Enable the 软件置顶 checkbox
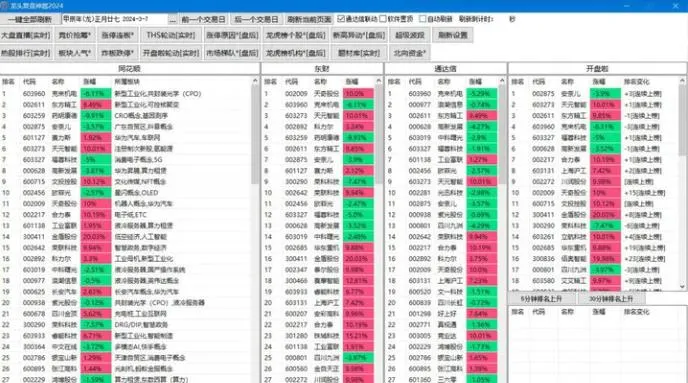 click(x=383, y=19)
